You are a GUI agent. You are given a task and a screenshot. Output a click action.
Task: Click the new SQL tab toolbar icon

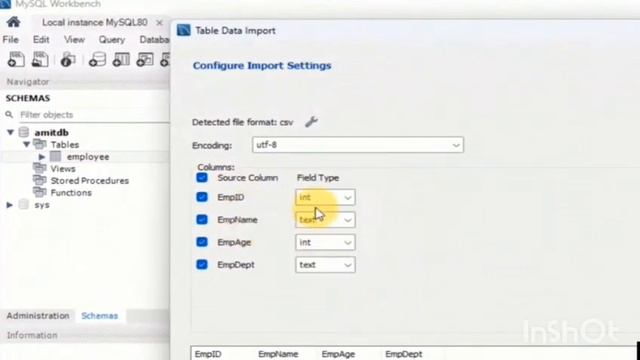16,60
